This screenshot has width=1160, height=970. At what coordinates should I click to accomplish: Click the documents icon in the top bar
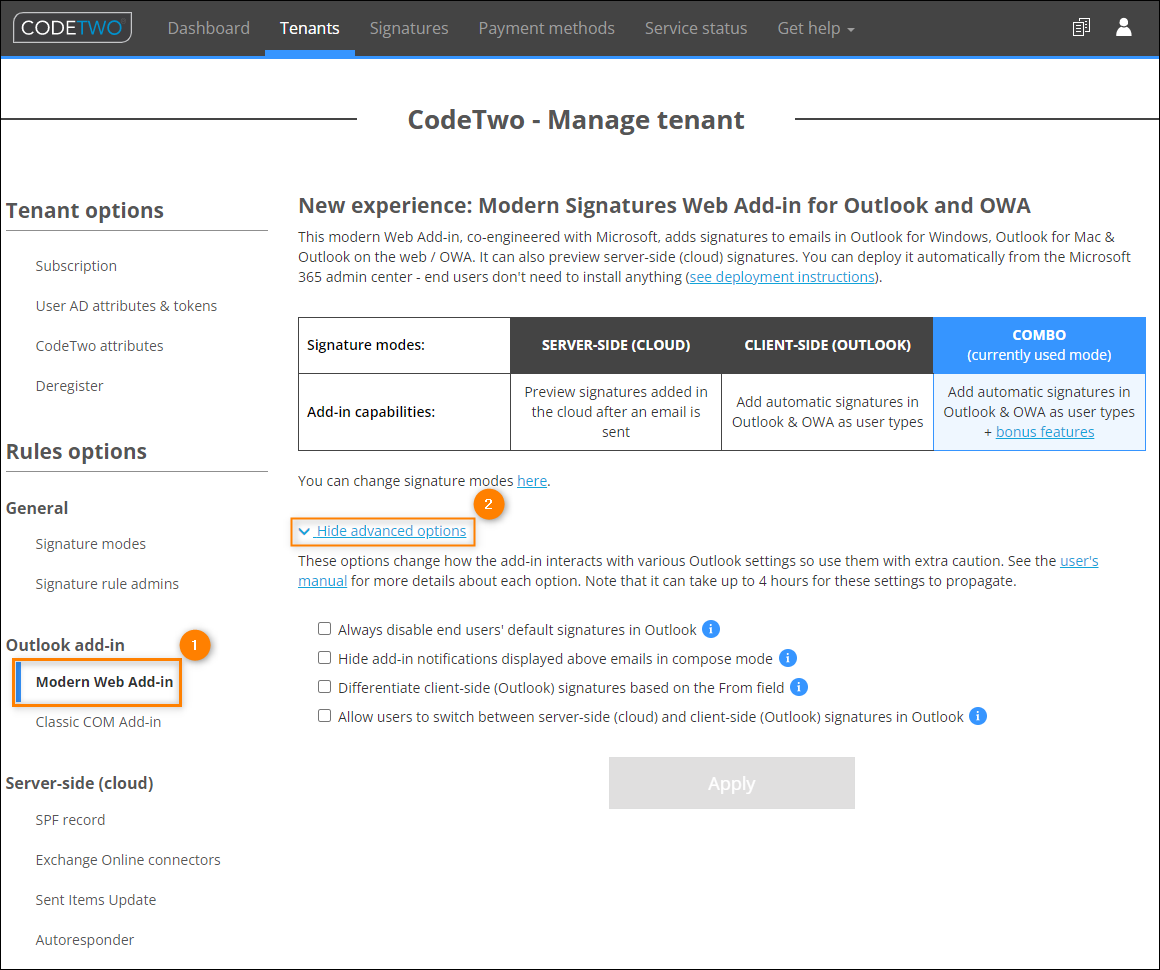coord(1080,27)
